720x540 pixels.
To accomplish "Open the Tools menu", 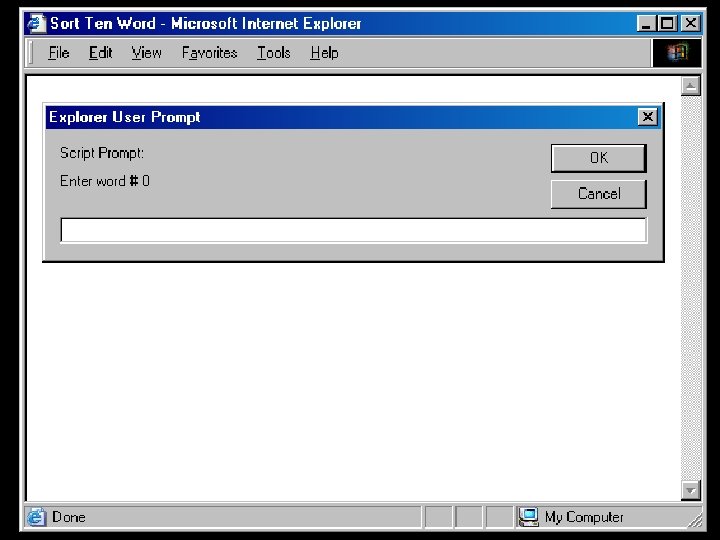I will [x=274, y=53].
